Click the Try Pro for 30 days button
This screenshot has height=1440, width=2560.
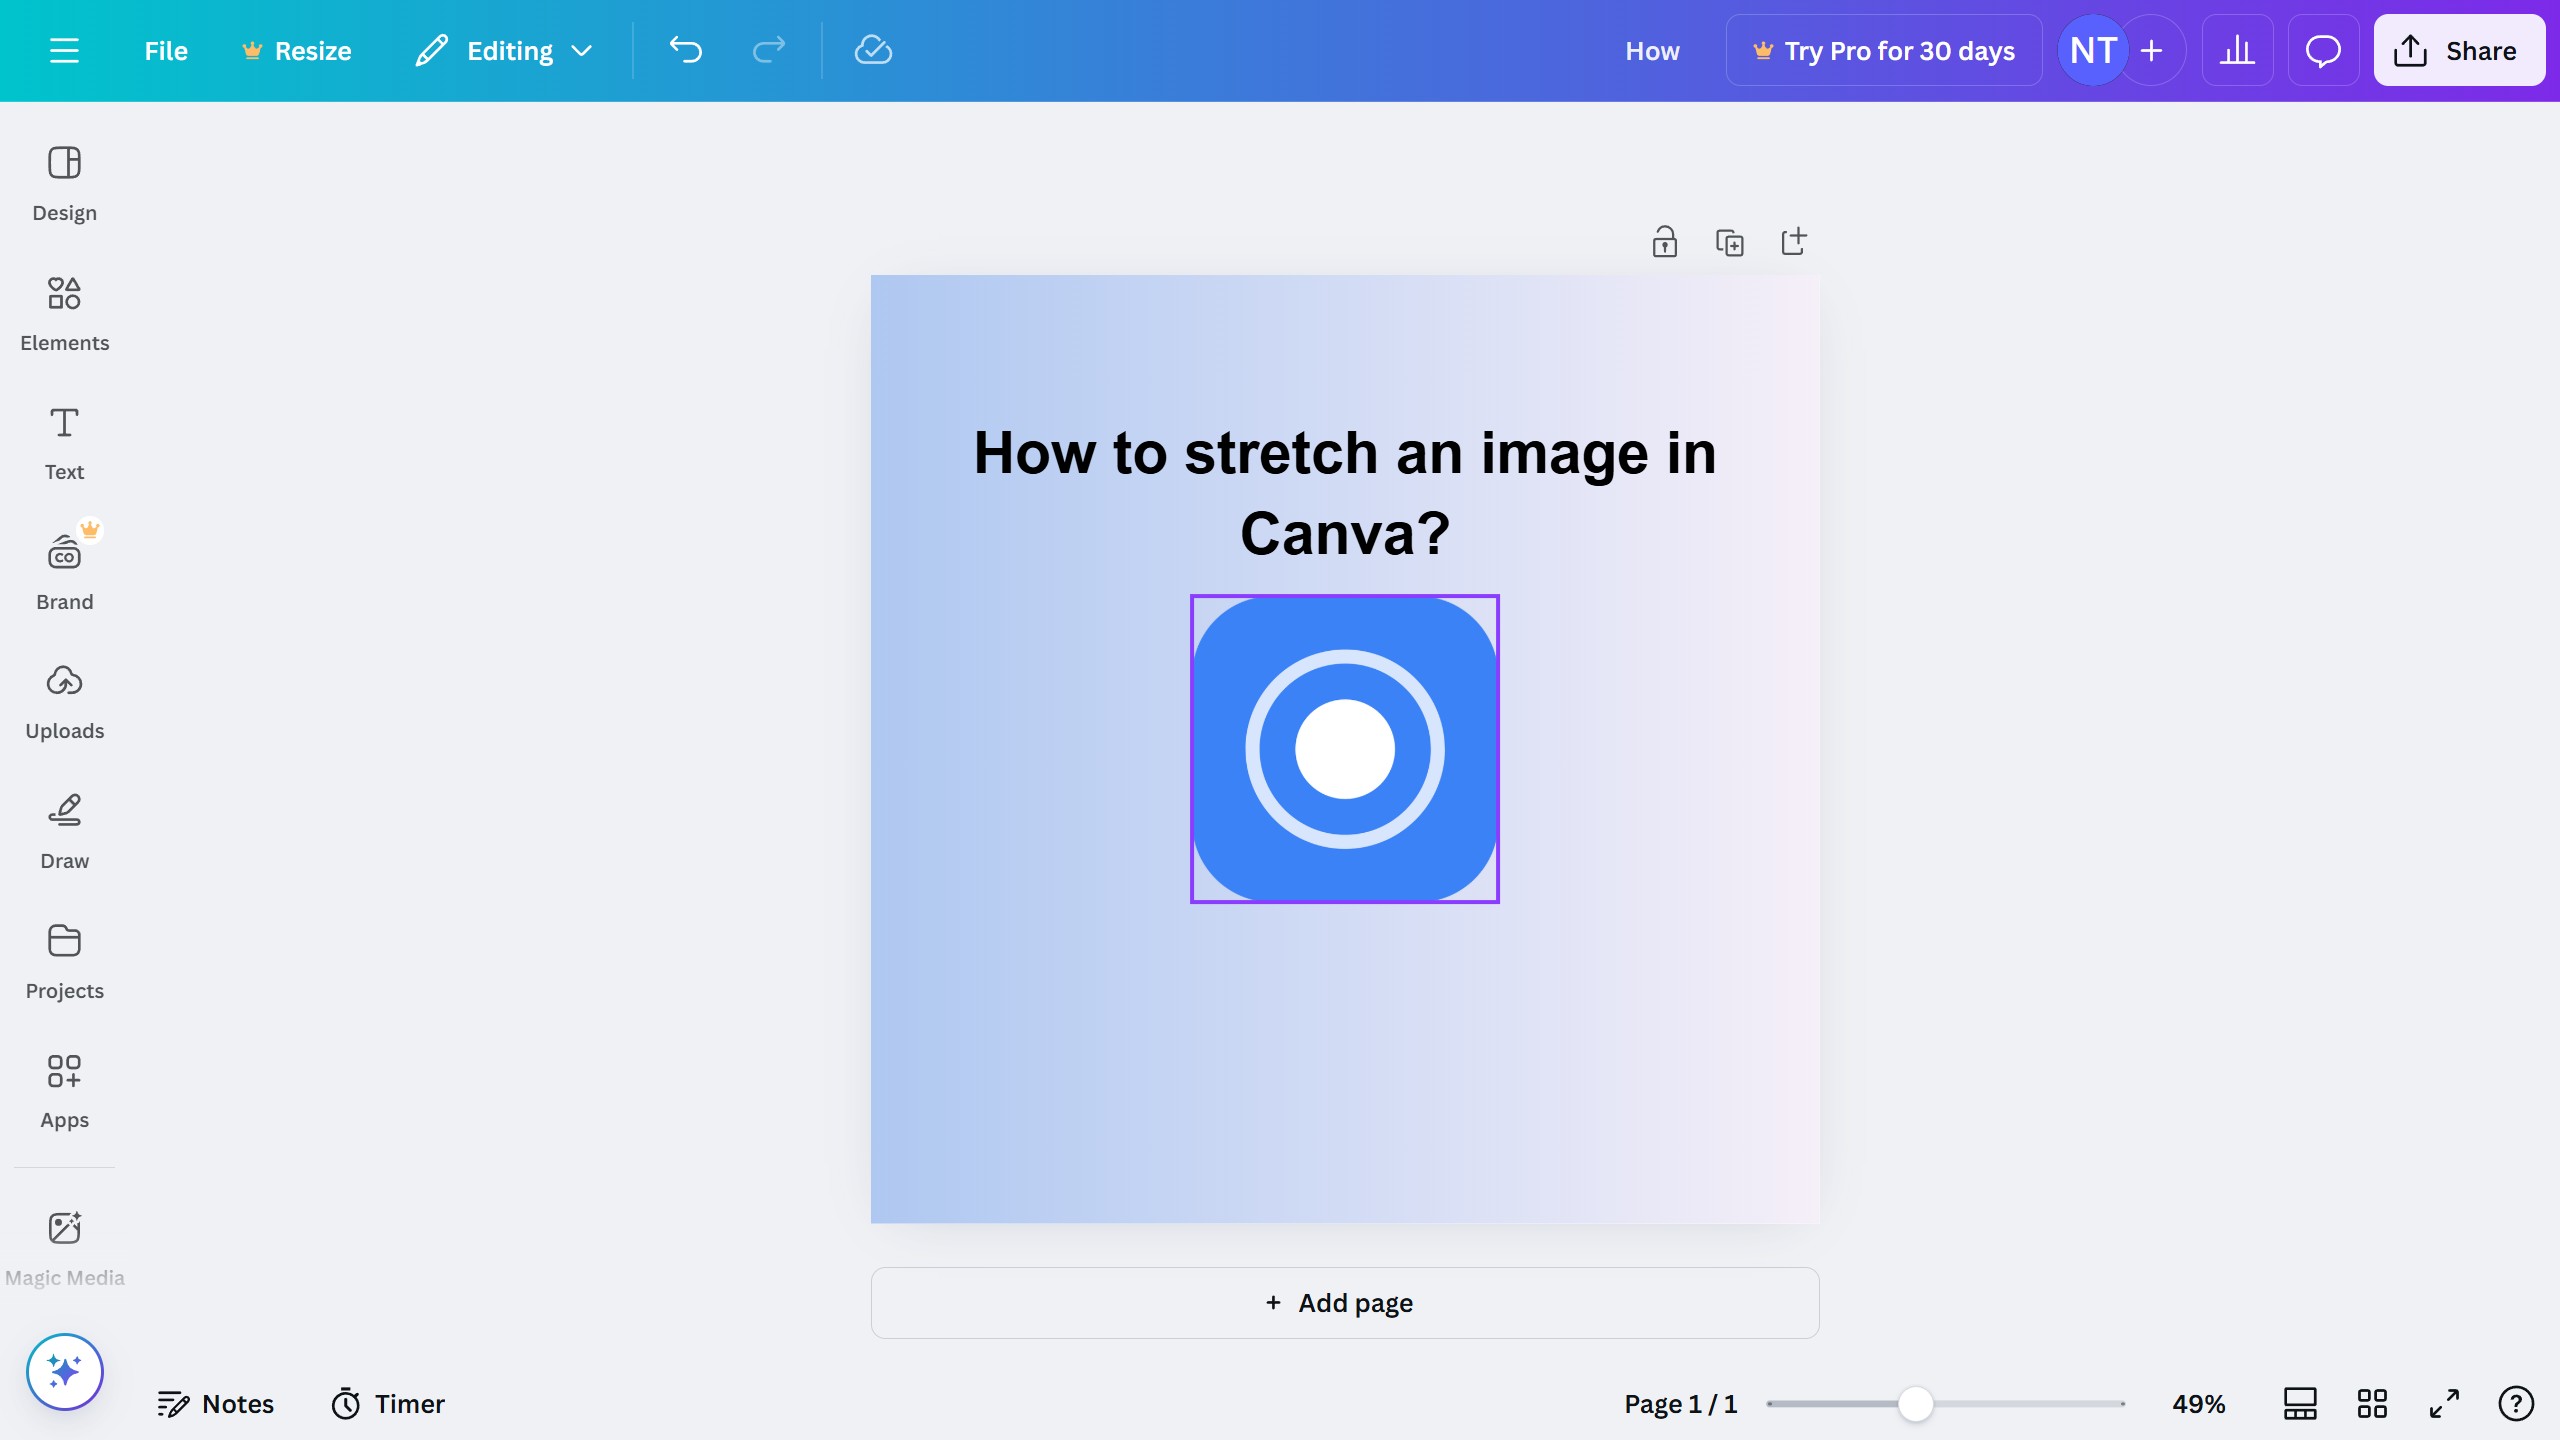point(1884,50)
